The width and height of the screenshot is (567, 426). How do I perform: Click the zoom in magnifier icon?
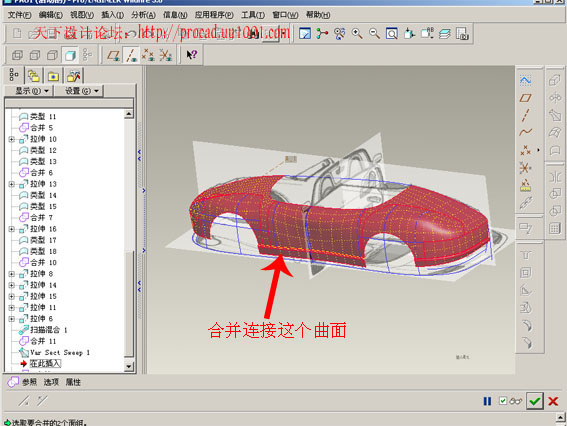357,34
